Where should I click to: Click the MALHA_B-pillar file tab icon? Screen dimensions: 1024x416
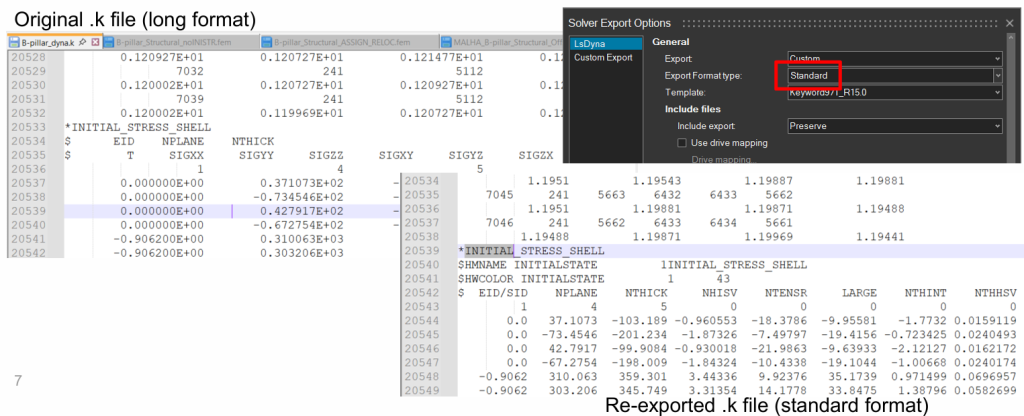(x=446, y=42)
